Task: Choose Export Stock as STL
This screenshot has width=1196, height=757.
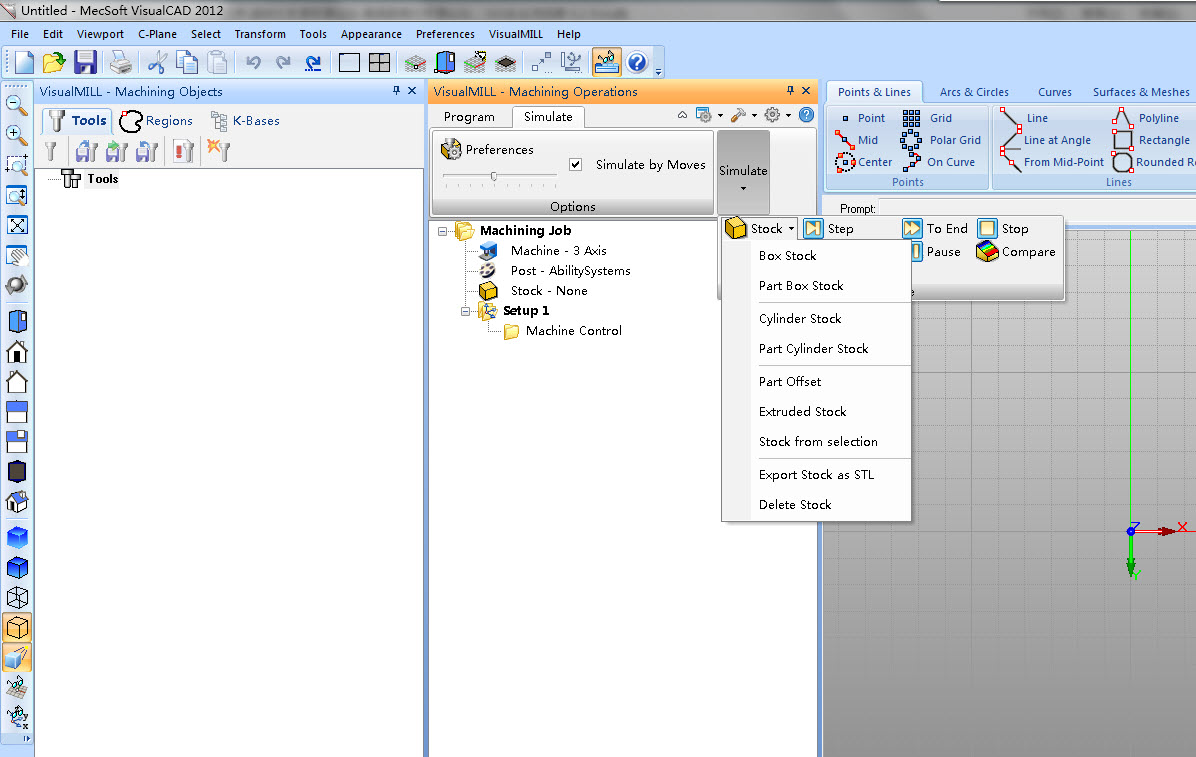Action: (816, 475)
